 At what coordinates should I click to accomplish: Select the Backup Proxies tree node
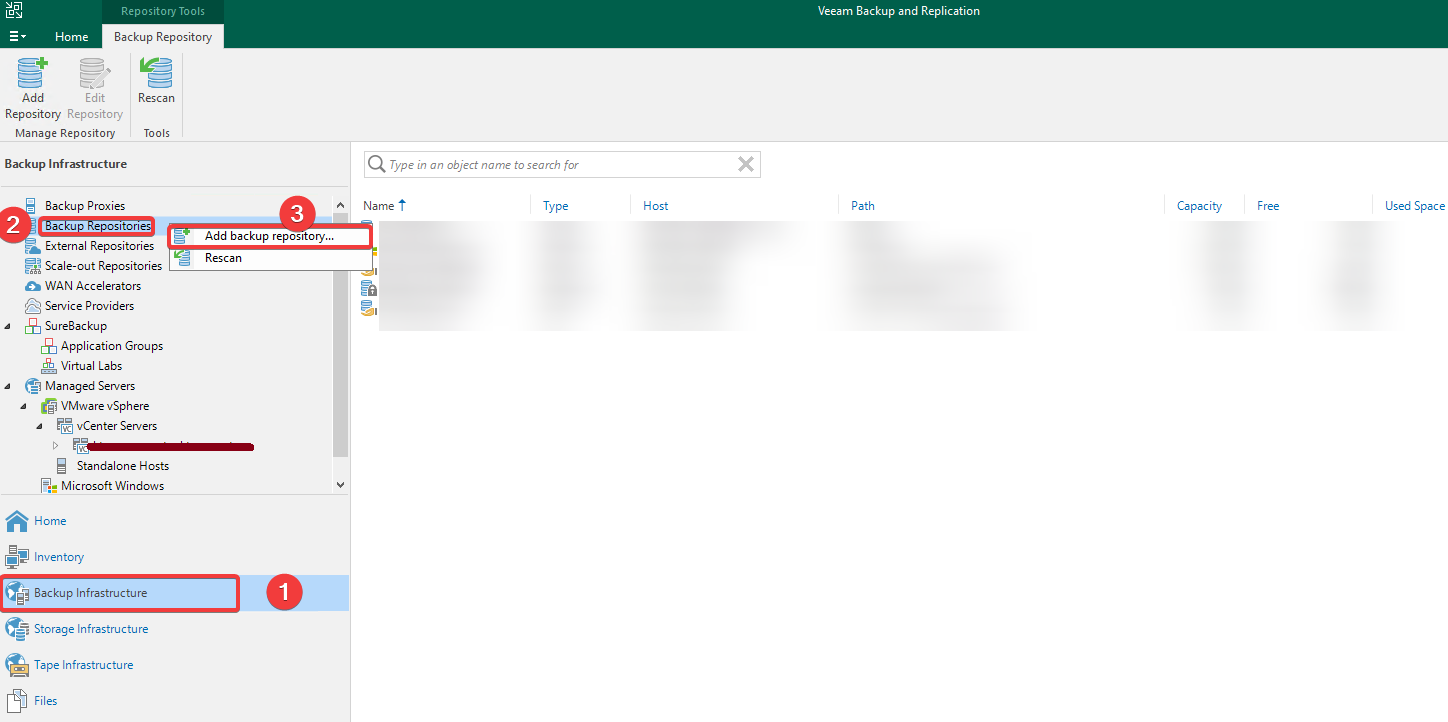coord(85,206)
